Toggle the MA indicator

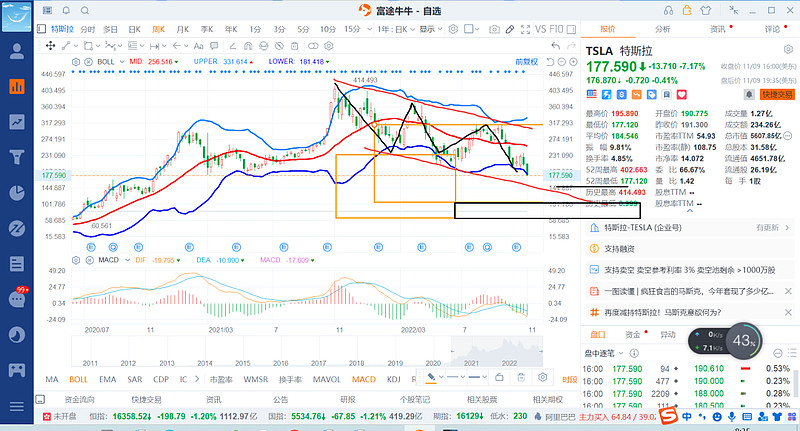(x=52, y=379)
